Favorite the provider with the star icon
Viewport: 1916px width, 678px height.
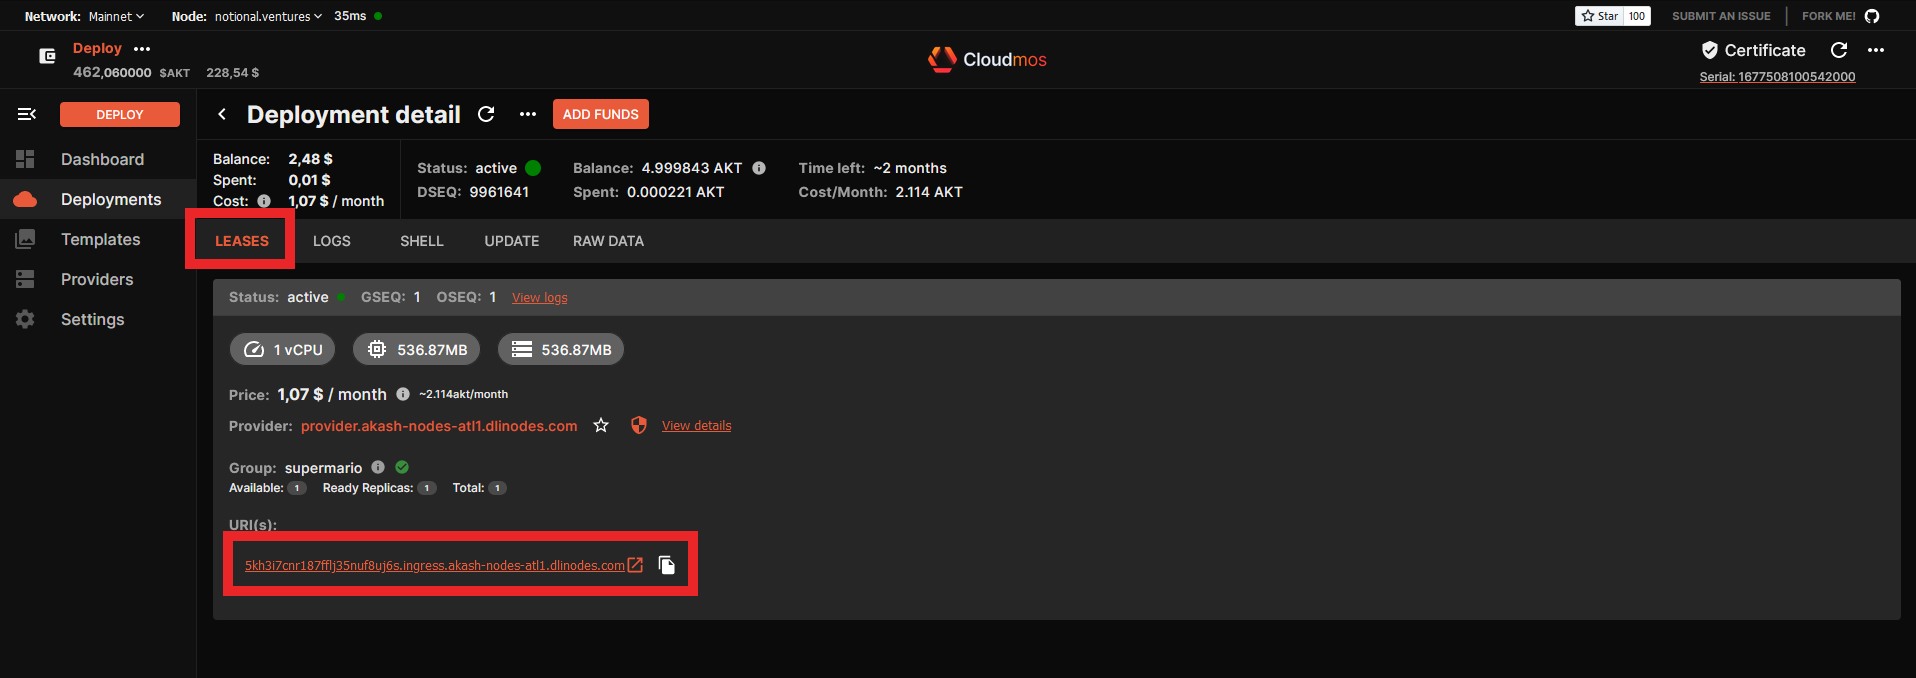coord(601,426)
